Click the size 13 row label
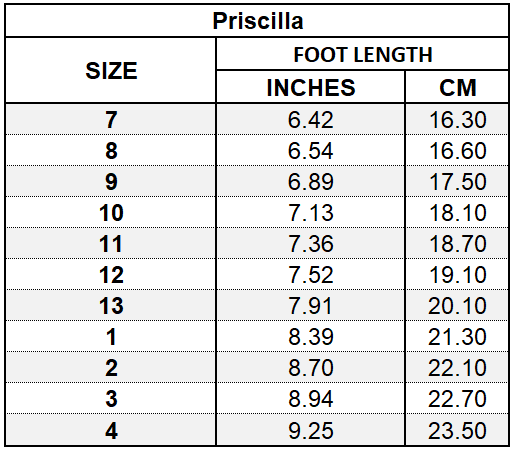This screenshot has height=450, width=514. click(111, 305)
